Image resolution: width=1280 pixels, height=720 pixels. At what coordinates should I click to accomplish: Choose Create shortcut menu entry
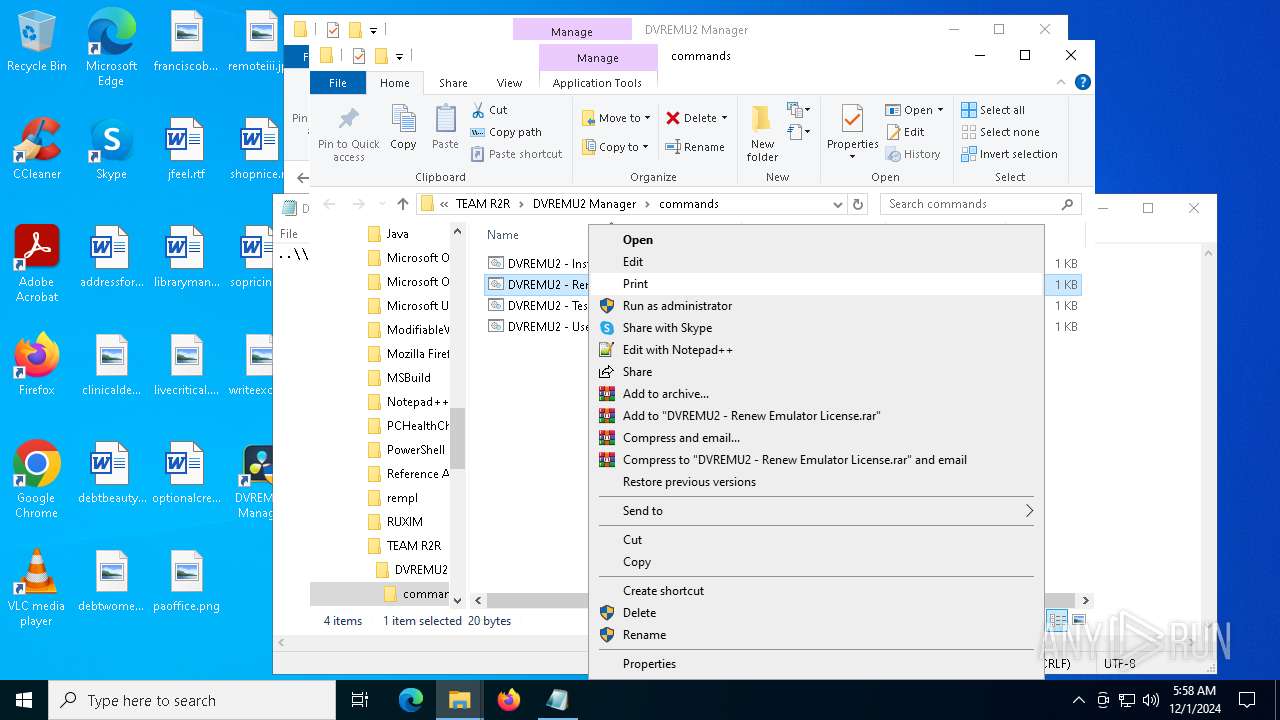[x=816, y=591]
